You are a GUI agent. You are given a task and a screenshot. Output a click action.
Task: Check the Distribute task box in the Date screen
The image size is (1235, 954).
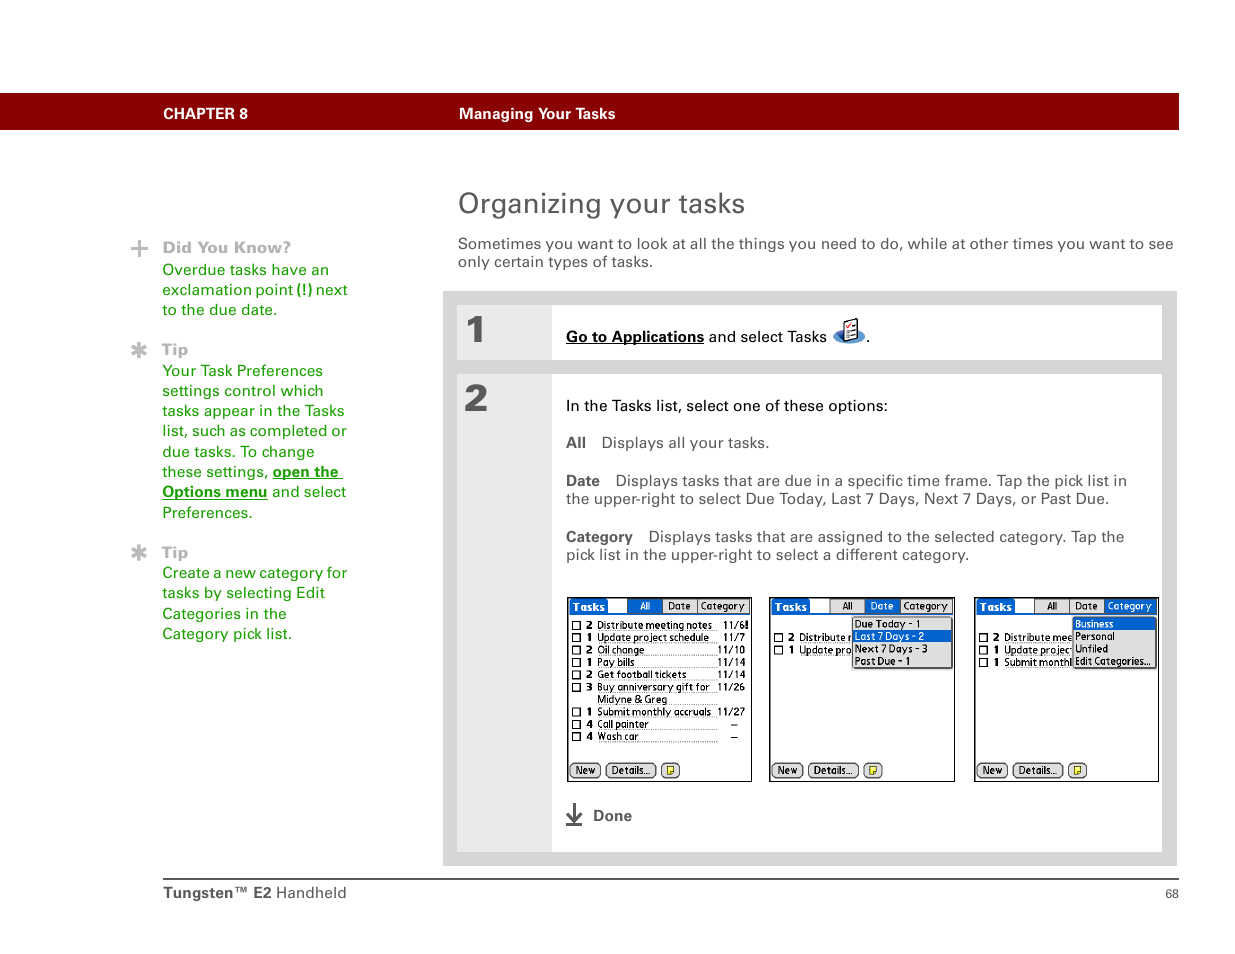778,637
